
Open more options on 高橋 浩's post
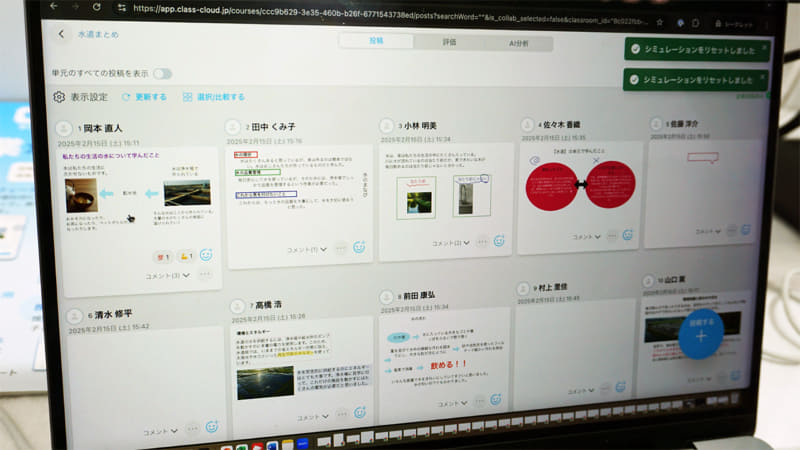(x=342, y=414)
